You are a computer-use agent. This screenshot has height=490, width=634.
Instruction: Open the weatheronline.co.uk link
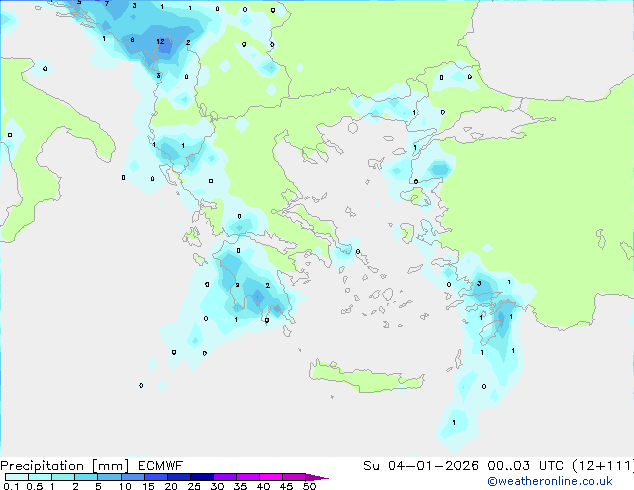[550, 481]
